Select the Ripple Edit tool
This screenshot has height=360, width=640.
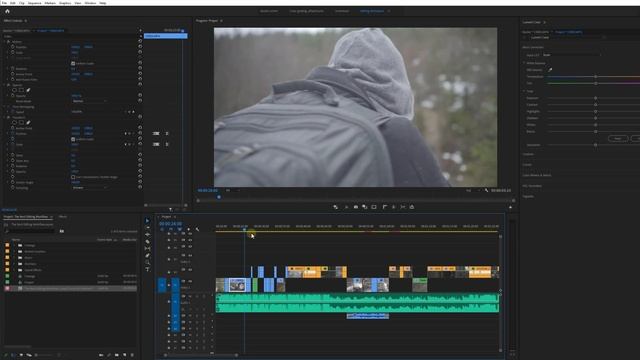[147, 235]
